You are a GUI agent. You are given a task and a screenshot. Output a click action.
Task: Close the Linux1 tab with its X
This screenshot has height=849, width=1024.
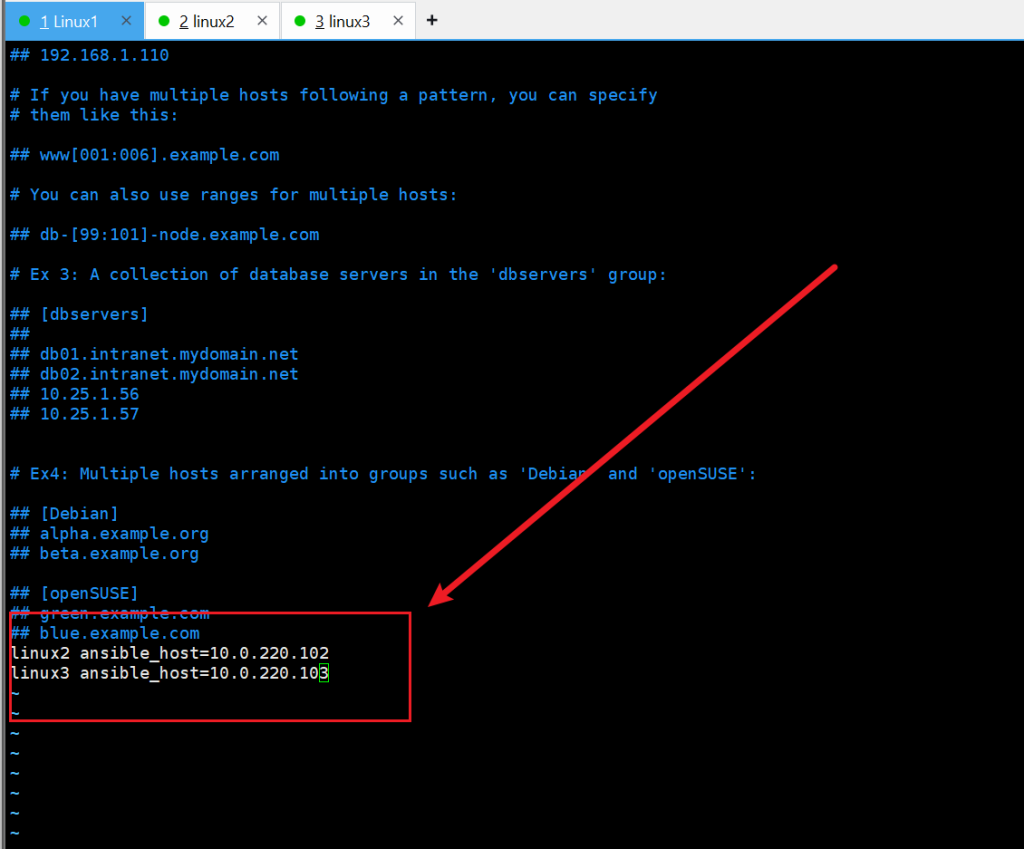coord(125,21)
